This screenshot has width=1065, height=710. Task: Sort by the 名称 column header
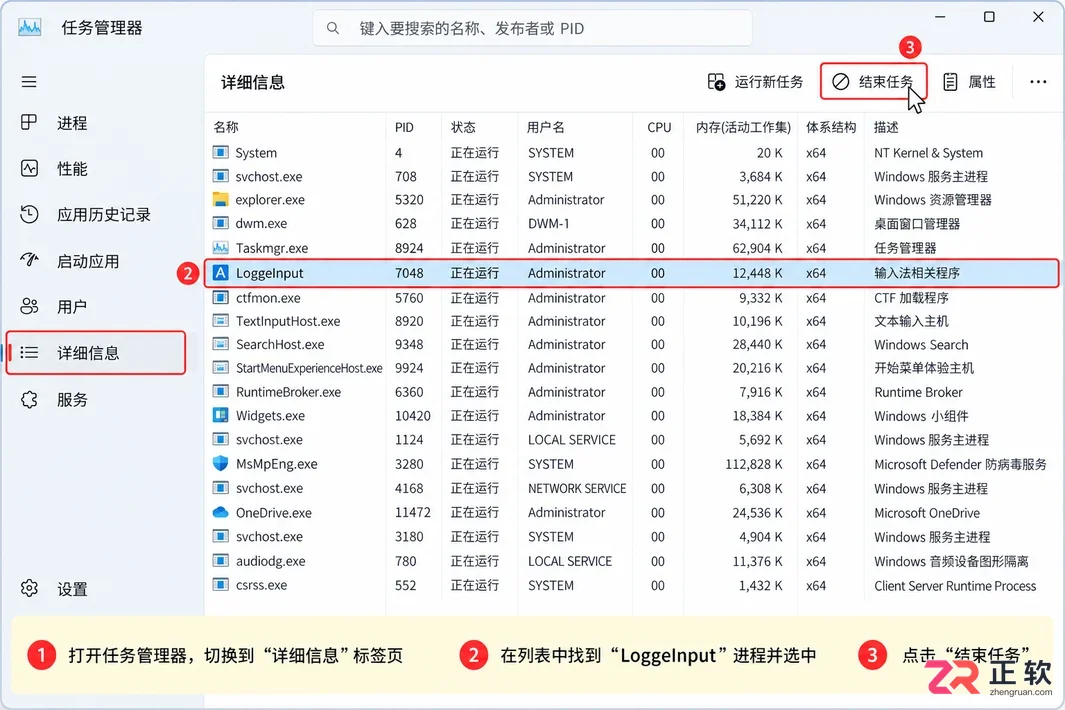point(225,127)
